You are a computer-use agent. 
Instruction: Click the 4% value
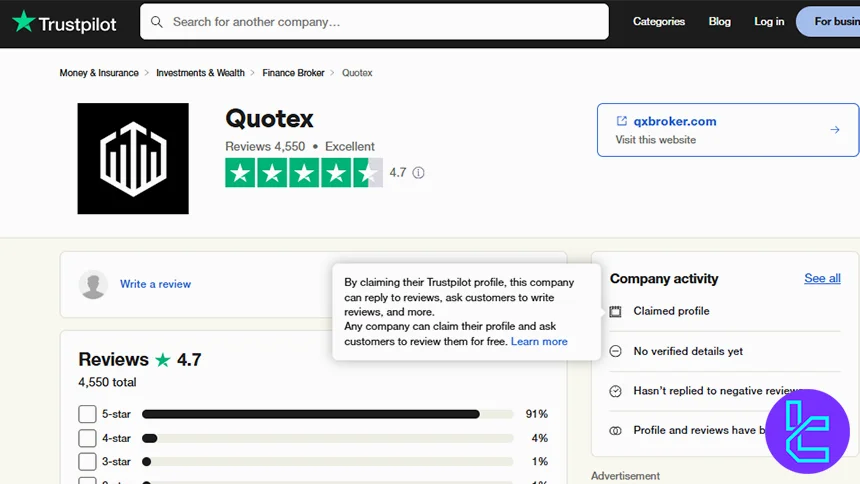click(540, 438)
